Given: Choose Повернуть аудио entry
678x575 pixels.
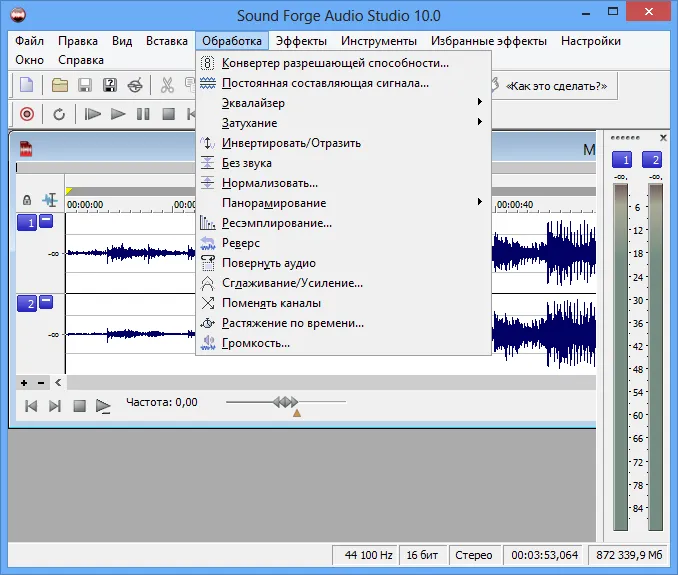Looking at the screenshot, I should (343, 263).
